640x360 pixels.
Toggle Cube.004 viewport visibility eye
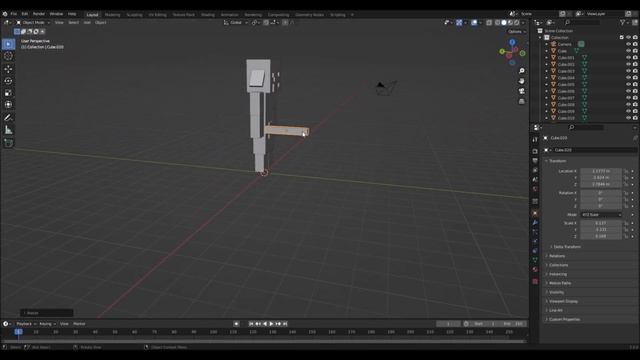628,78
